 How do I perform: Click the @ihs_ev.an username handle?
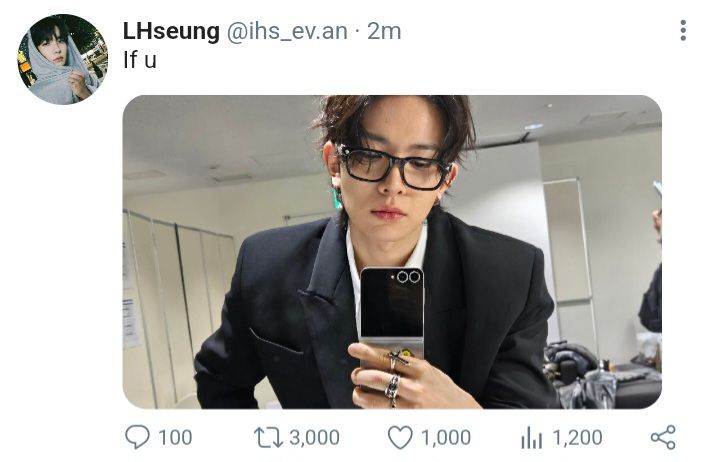click(x=287, y=32)
